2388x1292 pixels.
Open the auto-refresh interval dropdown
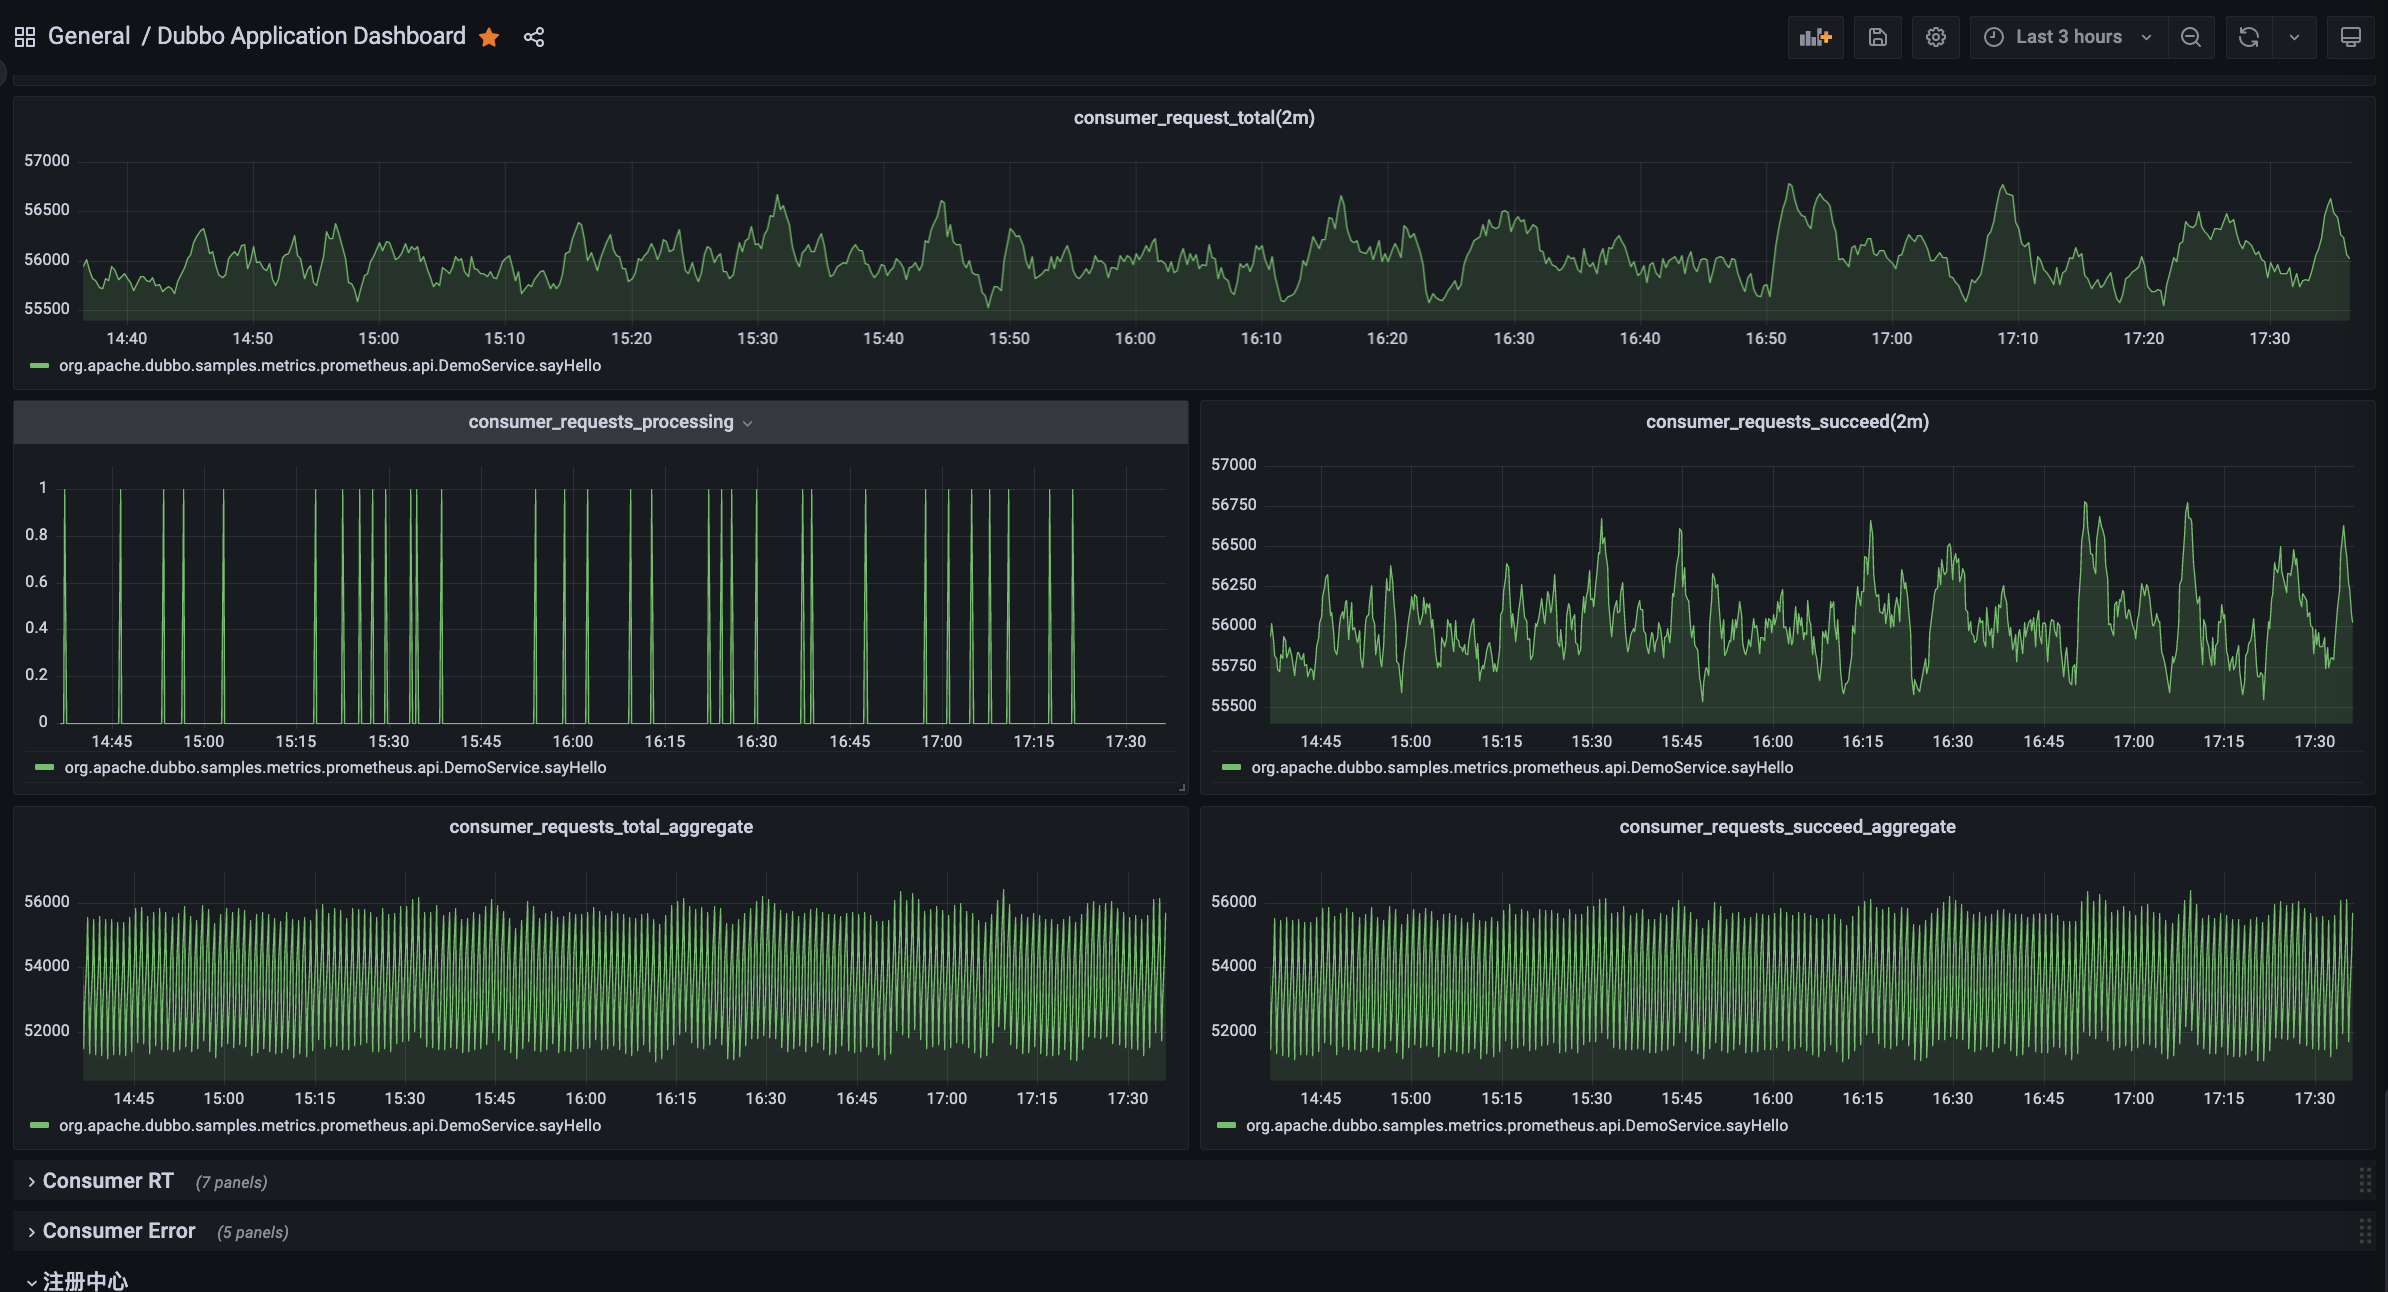[x=2295, y=37]
